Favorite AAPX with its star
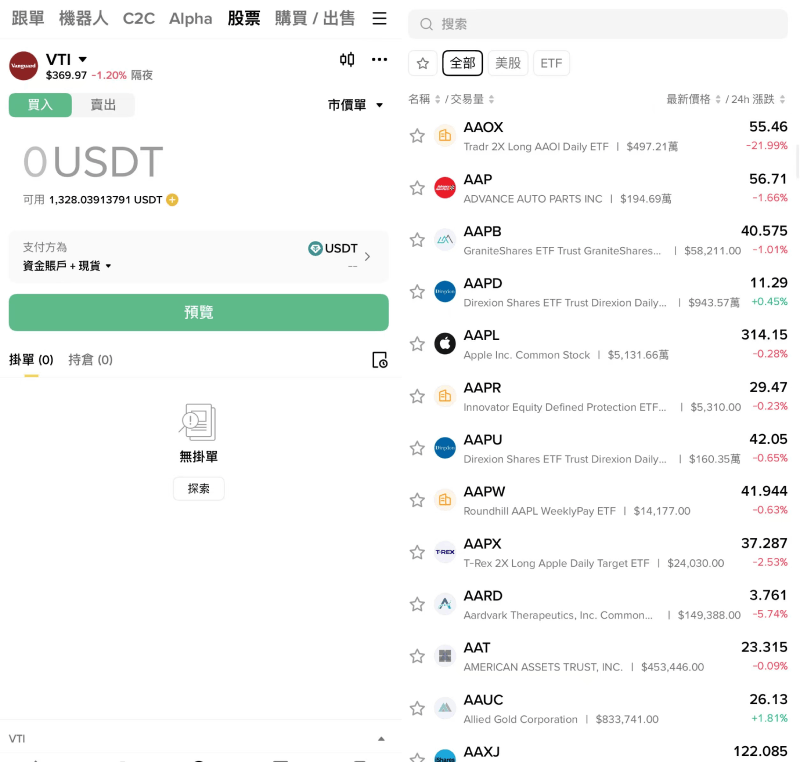Screen dimensions: 800x762 coord(417,552)
